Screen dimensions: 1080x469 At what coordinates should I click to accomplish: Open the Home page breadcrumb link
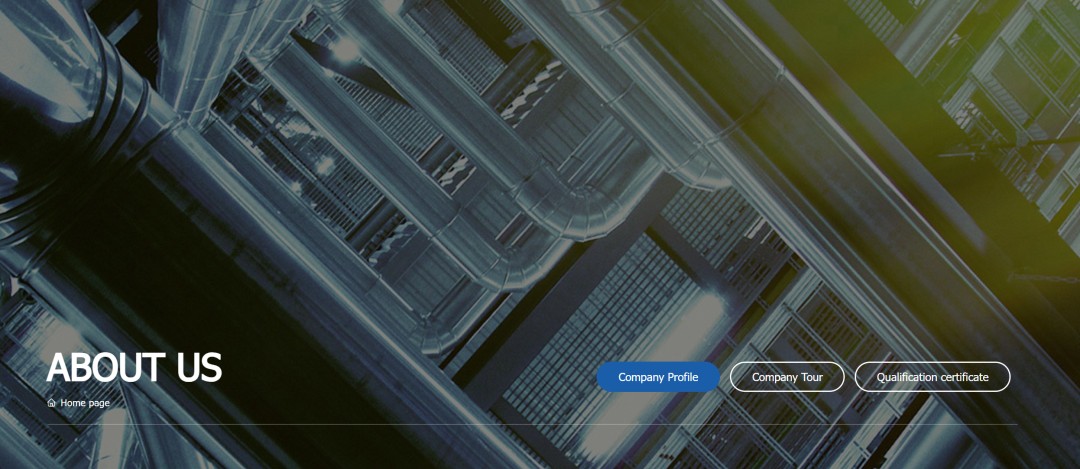point(84,403)
